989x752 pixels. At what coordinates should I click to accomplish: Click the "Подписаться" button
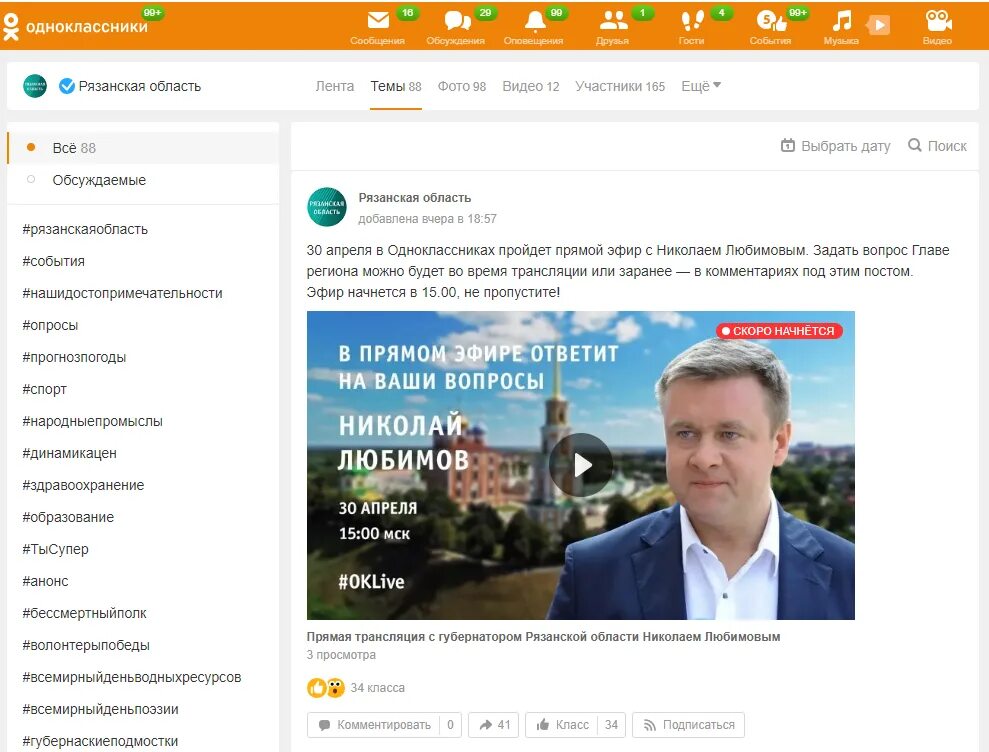coord(689,725)
